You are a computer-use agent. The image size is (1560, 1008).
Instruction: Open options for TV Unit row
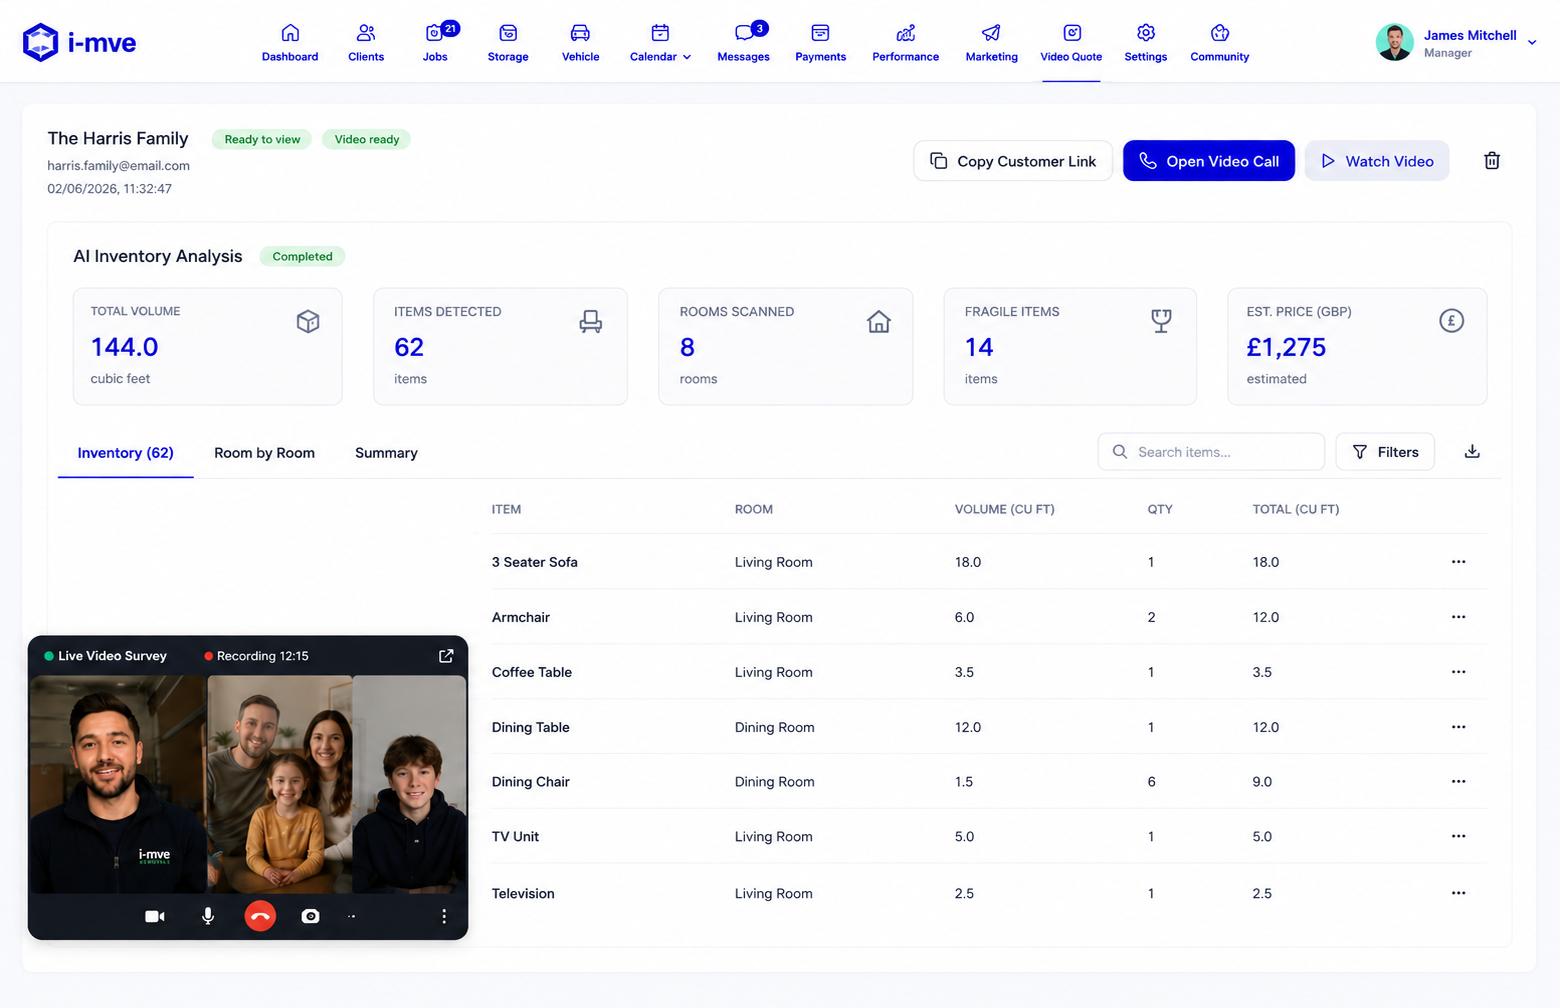(x=1459, y=836)
